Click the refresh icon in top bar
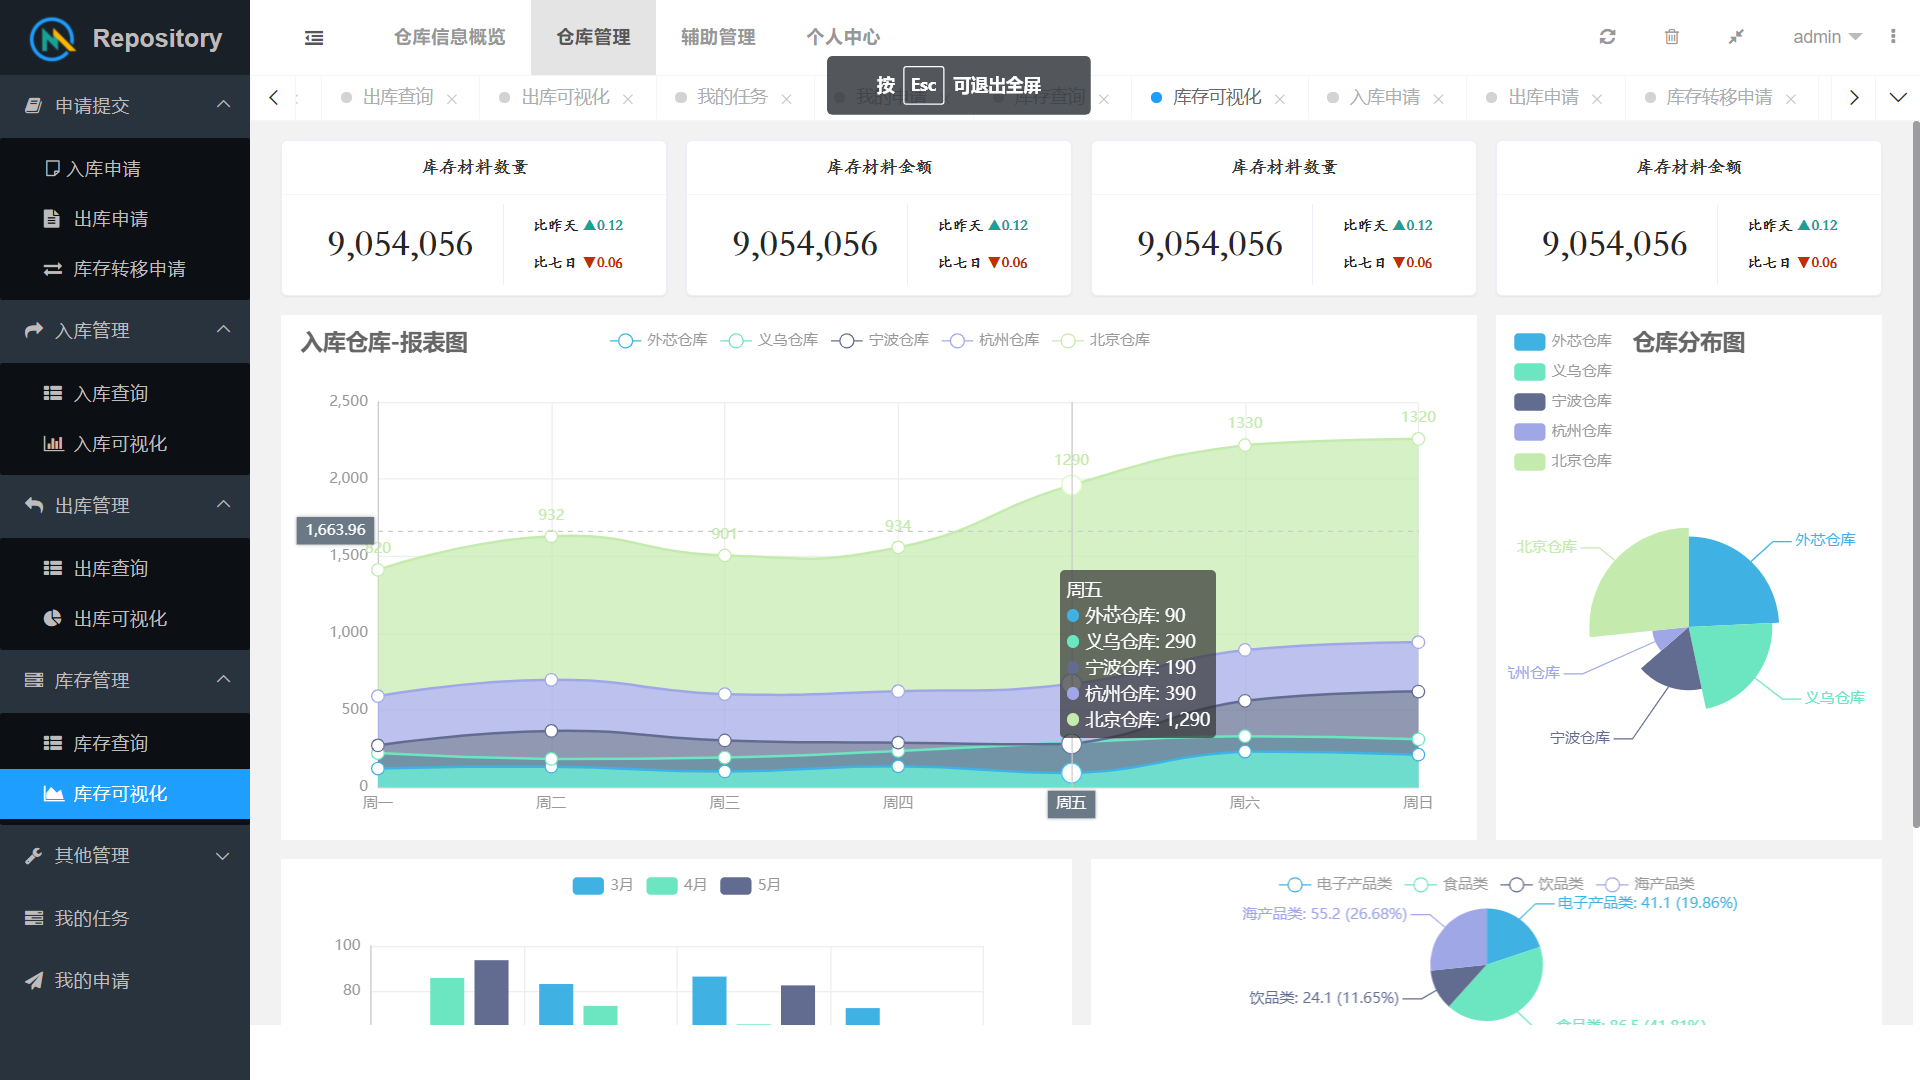Viewport: 1920px width, 1080px height. pos(1607,37)
